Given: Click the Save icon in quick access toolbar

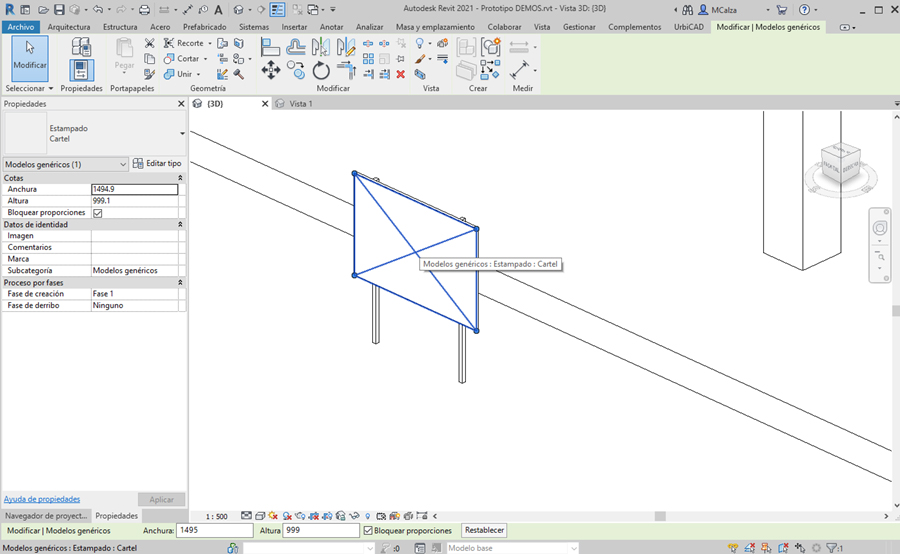Looking at the screenshot, I should coord(59,10).
